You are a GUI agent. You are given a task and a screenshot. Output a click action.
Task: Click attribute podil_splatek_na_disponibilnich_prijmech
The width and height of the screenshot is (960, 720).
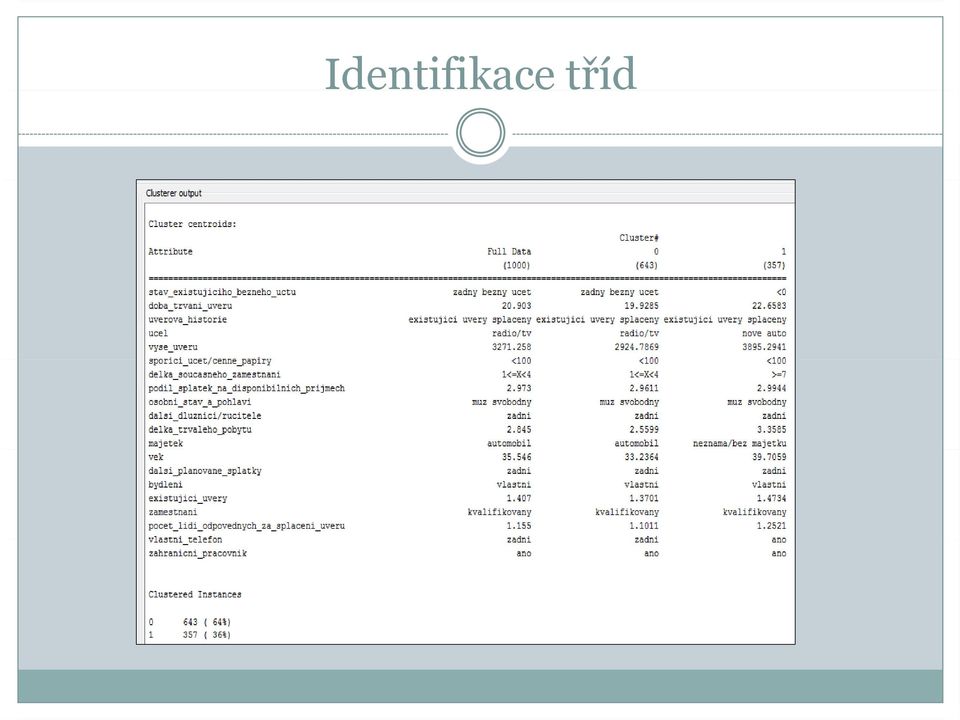246,388
